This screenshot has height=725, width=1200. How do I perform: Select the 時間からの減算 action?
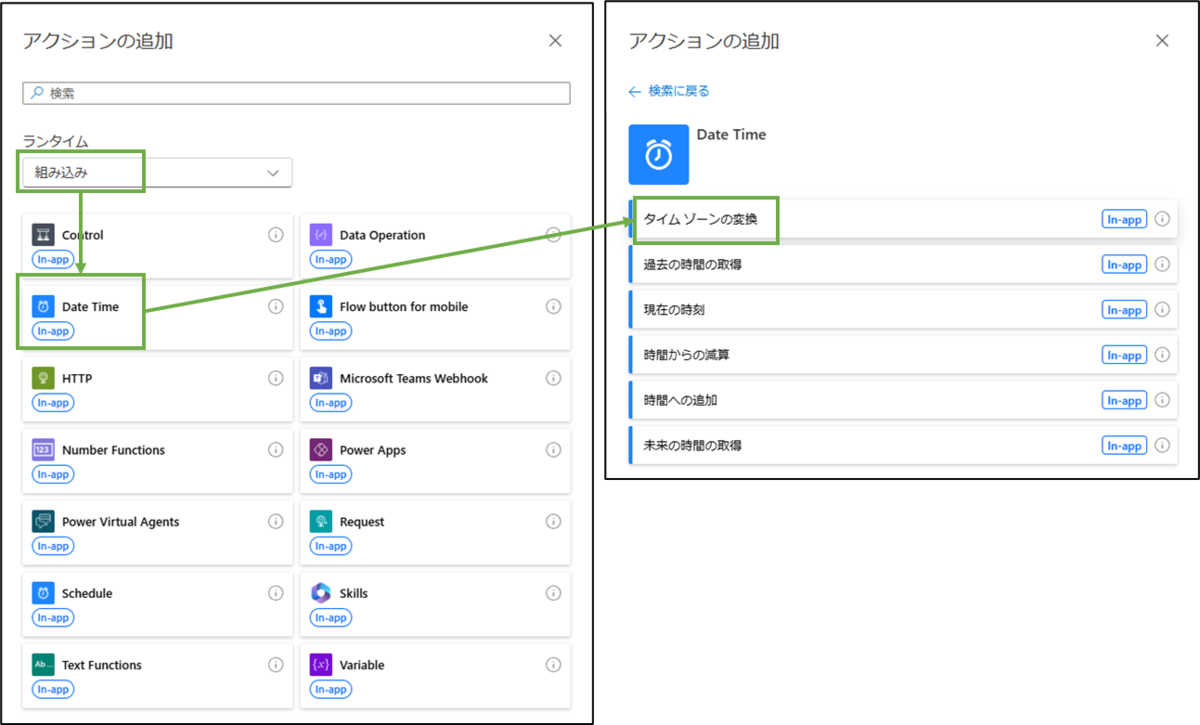tap(903, 355)
